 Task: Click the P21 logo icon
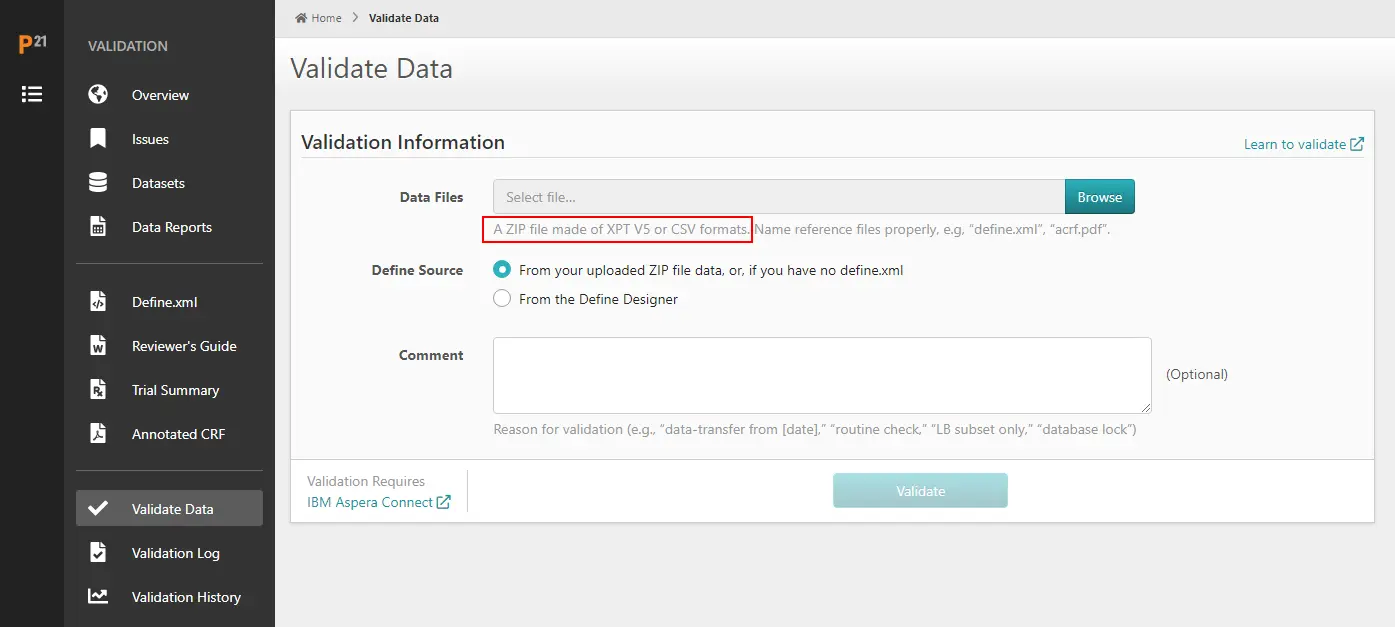tap(32, 44)
